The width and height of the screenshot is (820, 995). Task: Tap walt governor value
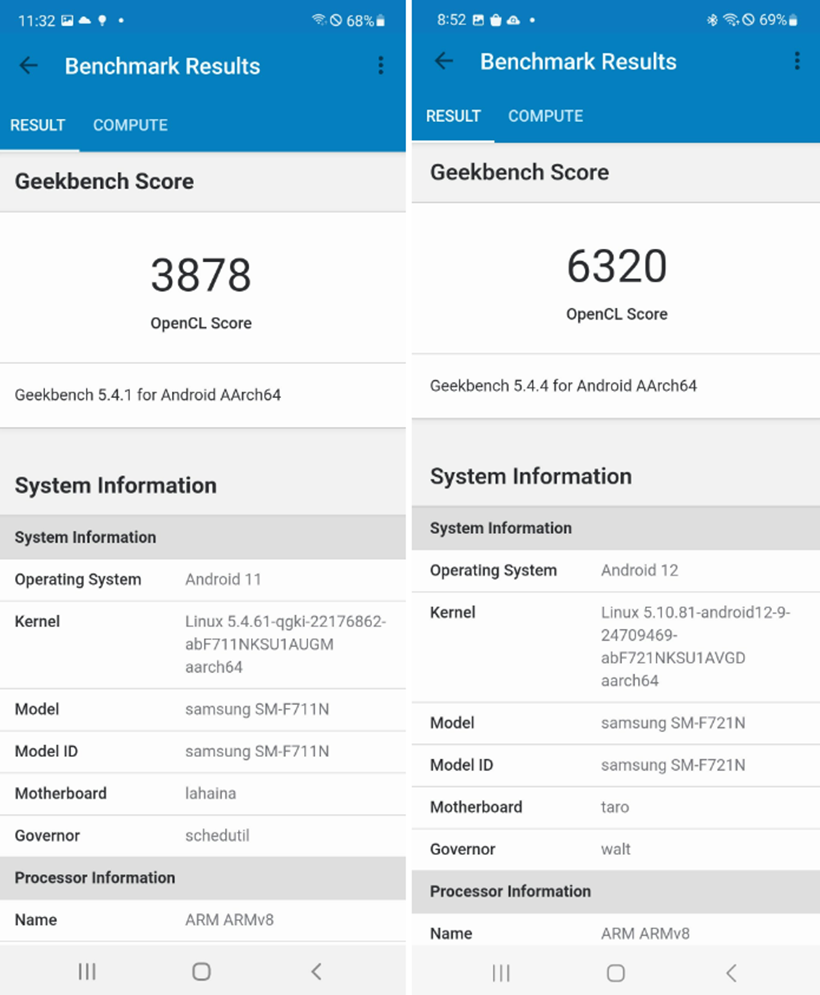click(616, 849)
